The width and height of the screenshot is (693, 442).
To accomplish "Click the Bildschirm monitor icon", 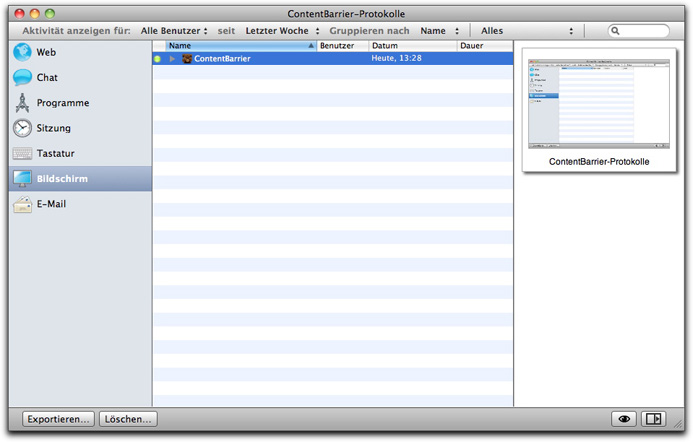I will (x=22, y=179).
